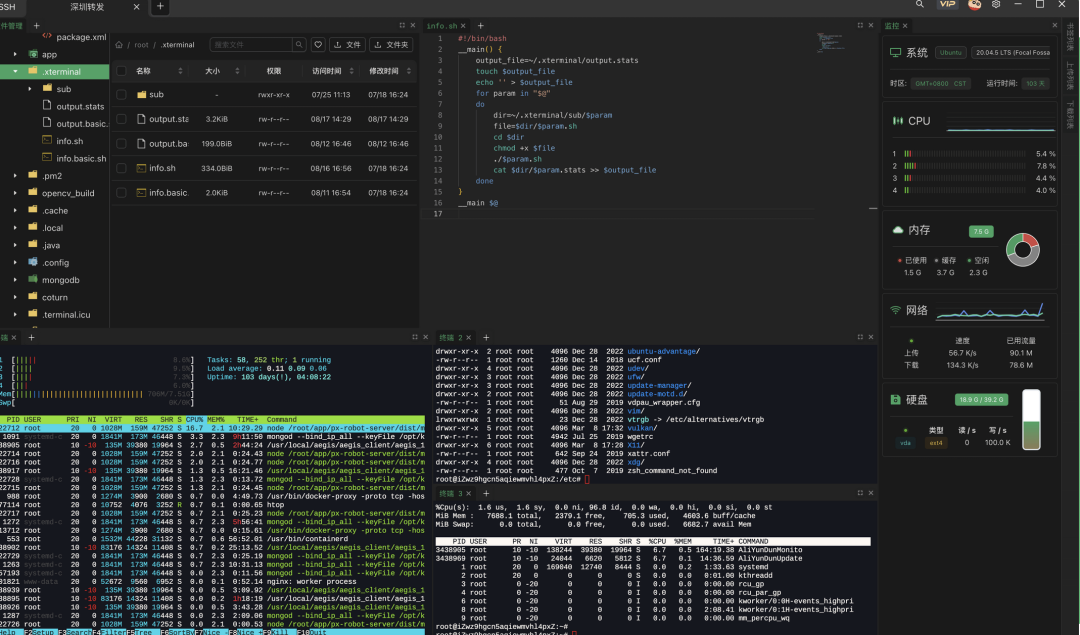Sort files by 名称 column arrows
1080x635 pixels.
(x=180, y=71)
